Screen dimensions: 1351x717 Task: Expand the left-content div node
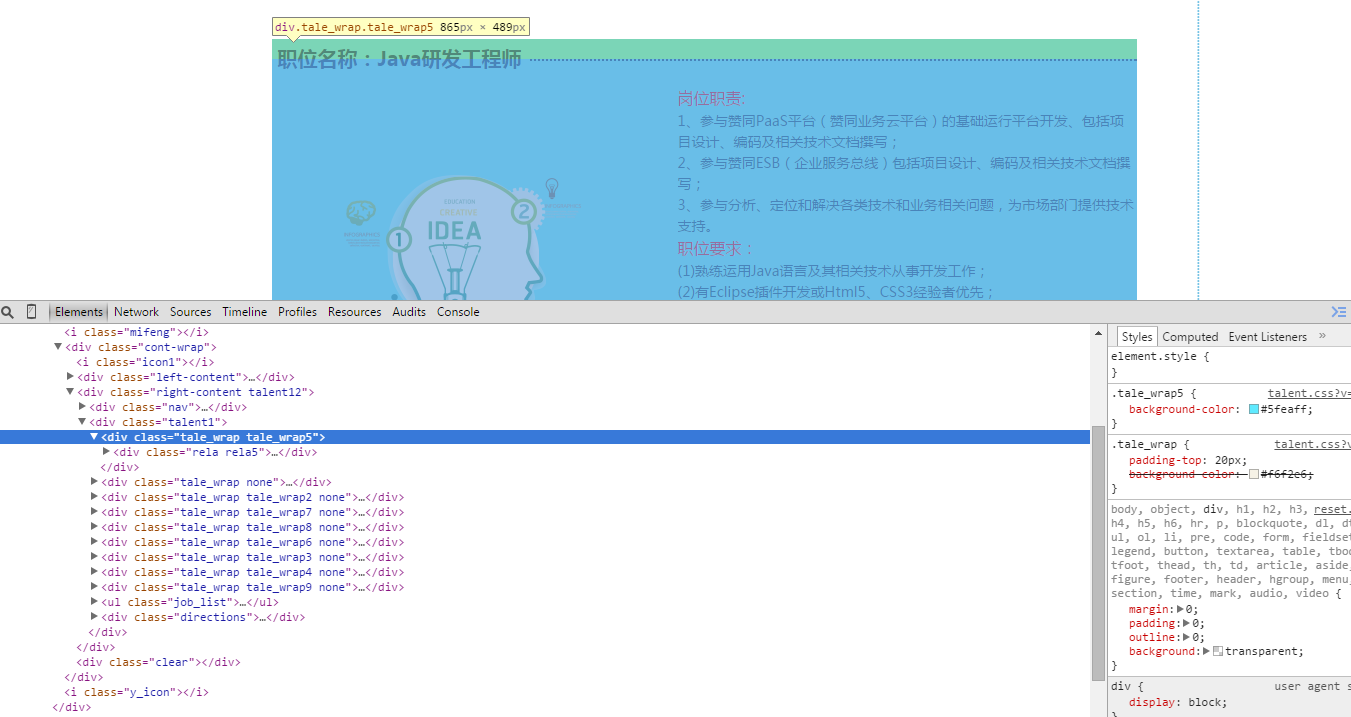click(x=70, y=377)
